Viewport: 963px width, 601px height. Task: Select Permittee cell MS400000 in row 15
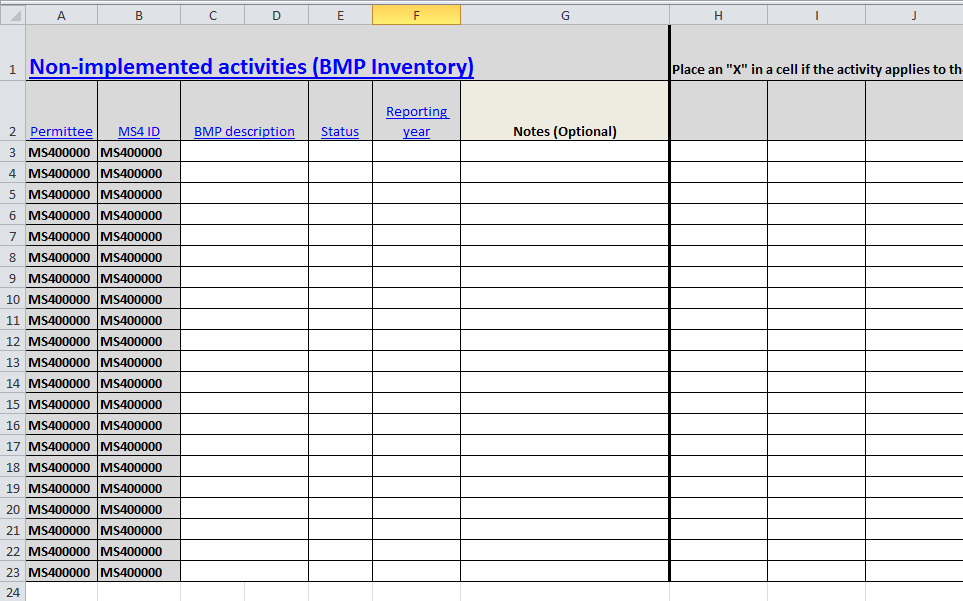coord(61,404)
